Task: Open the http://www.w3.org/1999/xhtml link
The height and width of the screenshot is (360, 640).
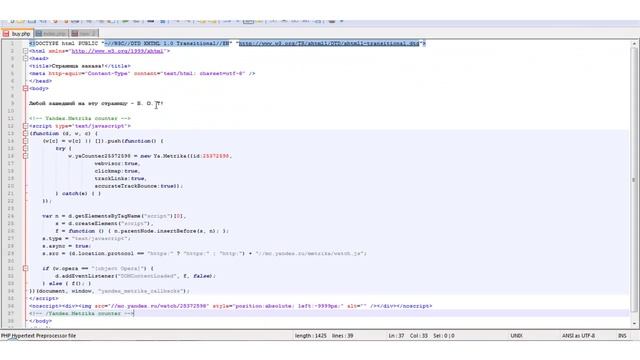Action: click(118, 51)
